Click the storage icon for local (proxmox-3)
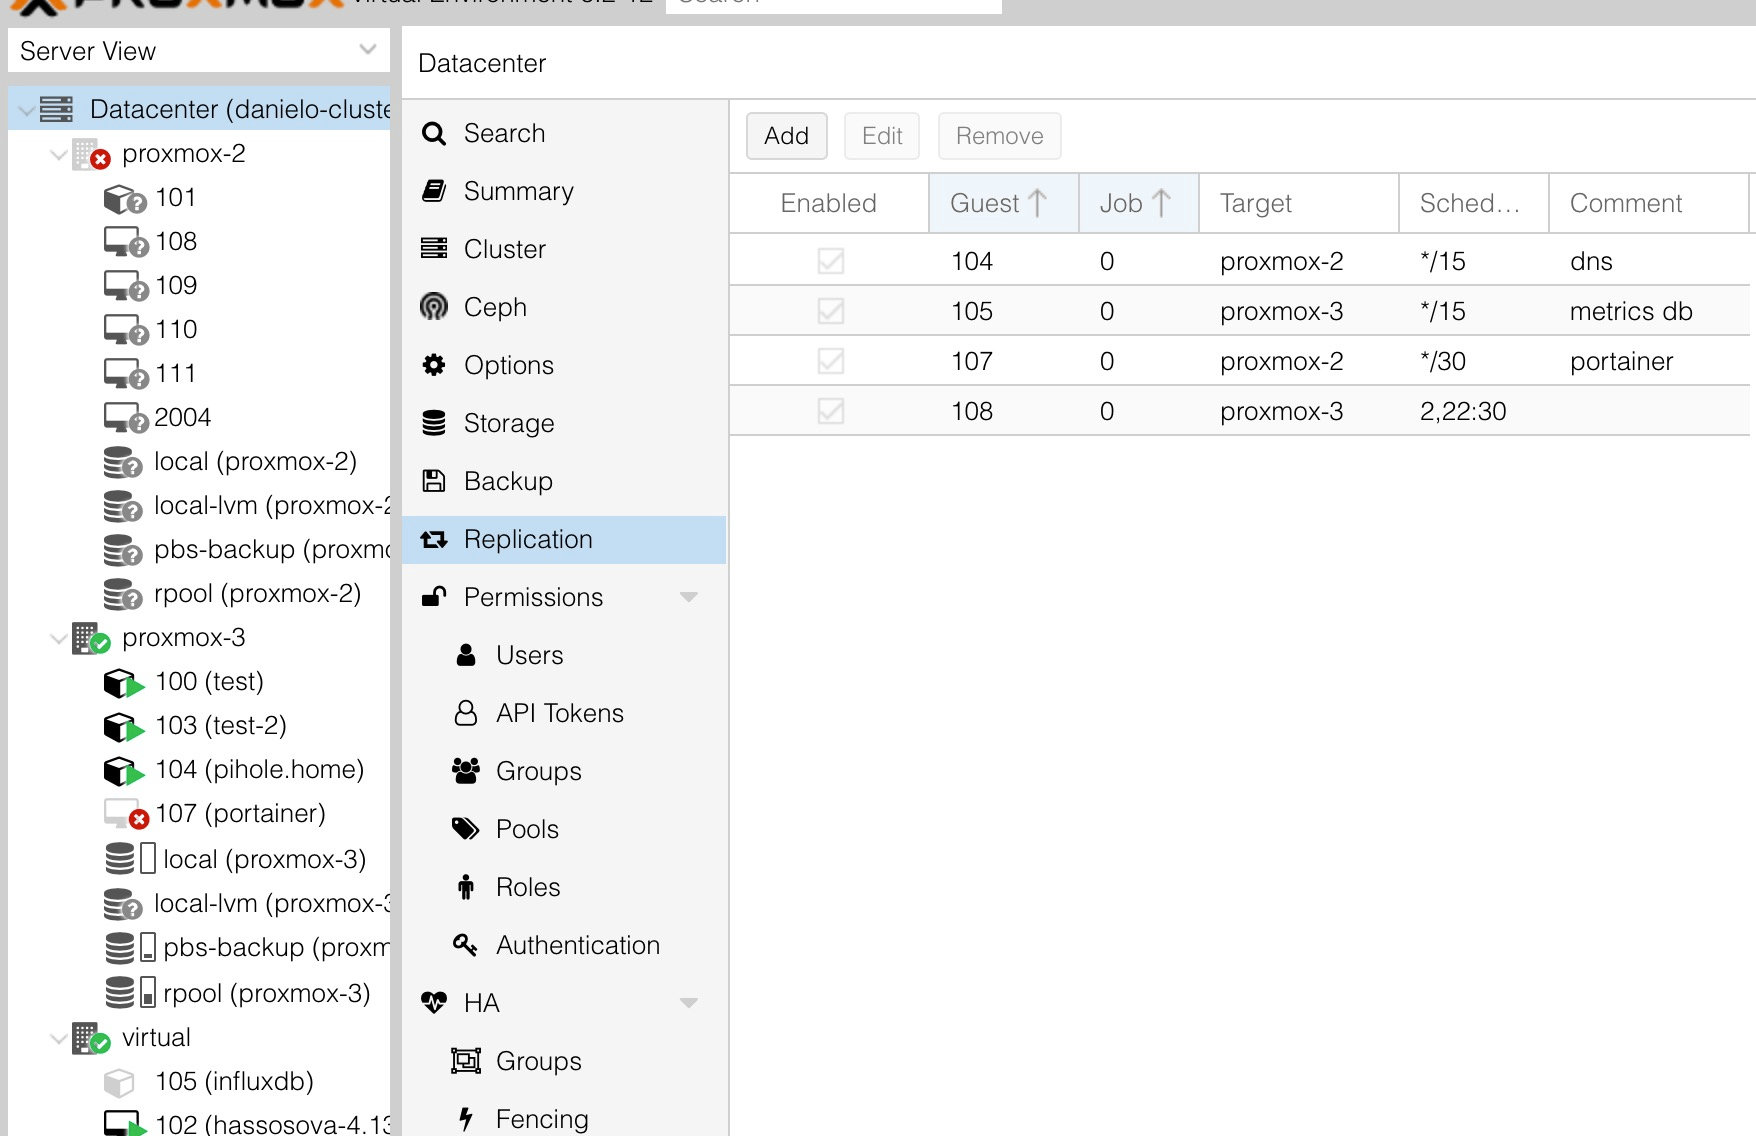 click(x=130, y=858)
